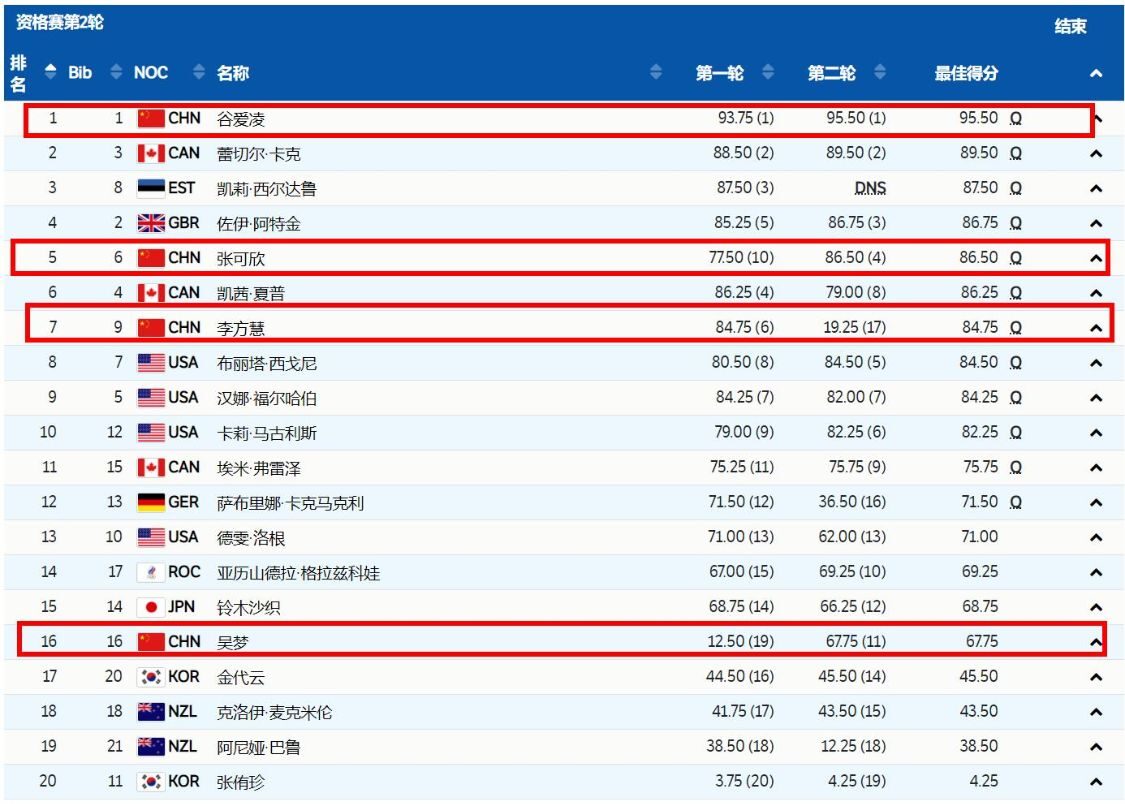1125x804 pixels.
Task: Click the Q mark beside 谷爱凌's best score
Action: 1013,118
